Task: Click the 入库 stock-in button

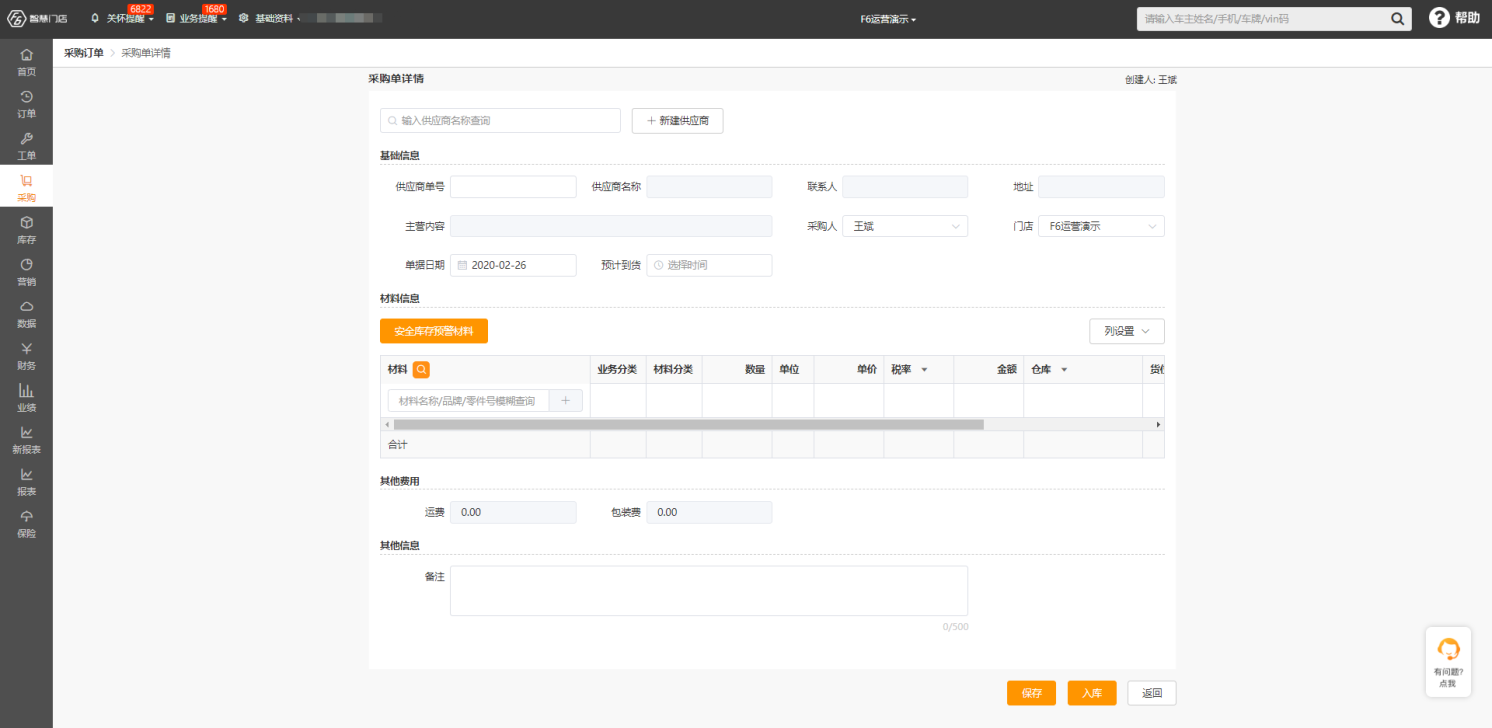Action: [1092, 693]
